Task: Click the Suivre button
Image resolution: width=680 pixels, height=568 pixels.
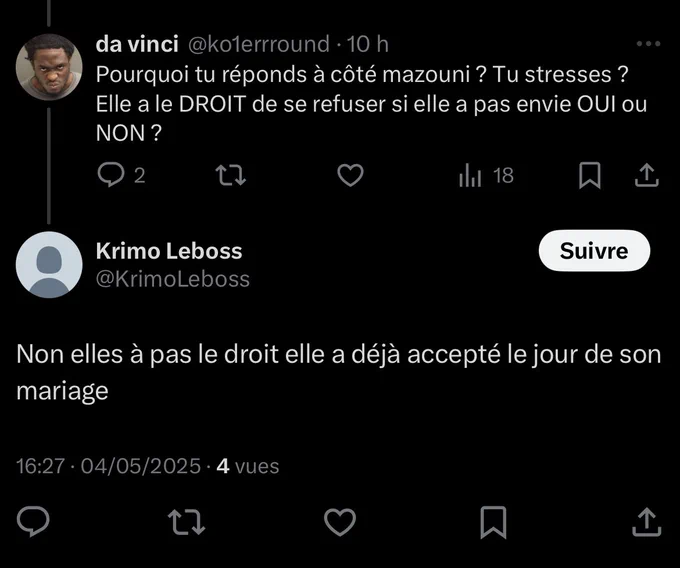Action: [594, 251]
